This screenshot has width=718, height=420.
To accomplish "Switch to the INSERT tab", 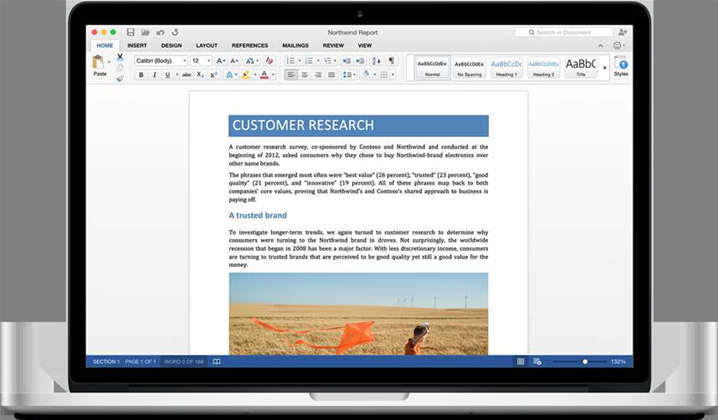I will (137, 45).
